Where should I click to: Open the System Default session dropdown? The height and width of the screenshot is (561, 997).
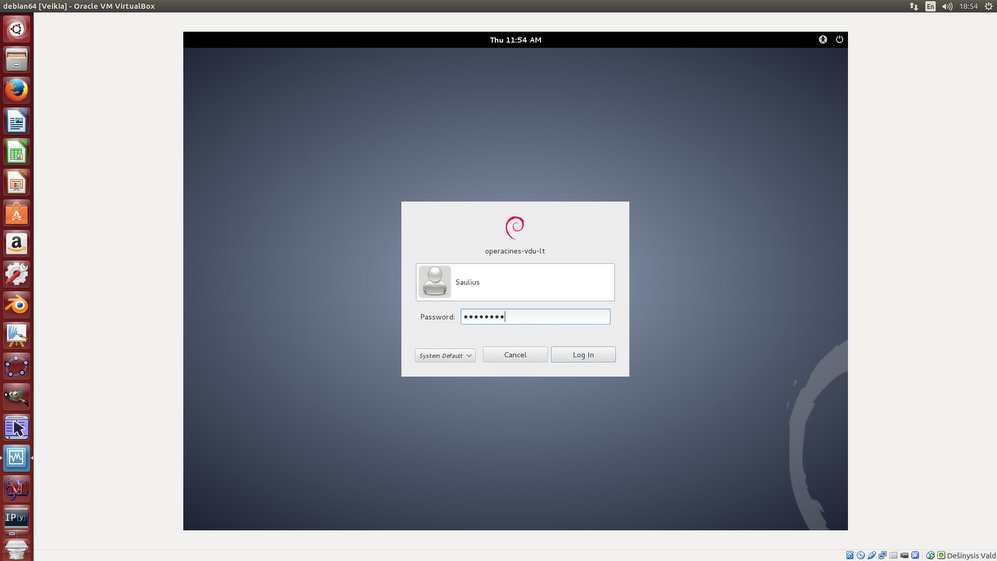pyautogui.click(x=445, y=355)
